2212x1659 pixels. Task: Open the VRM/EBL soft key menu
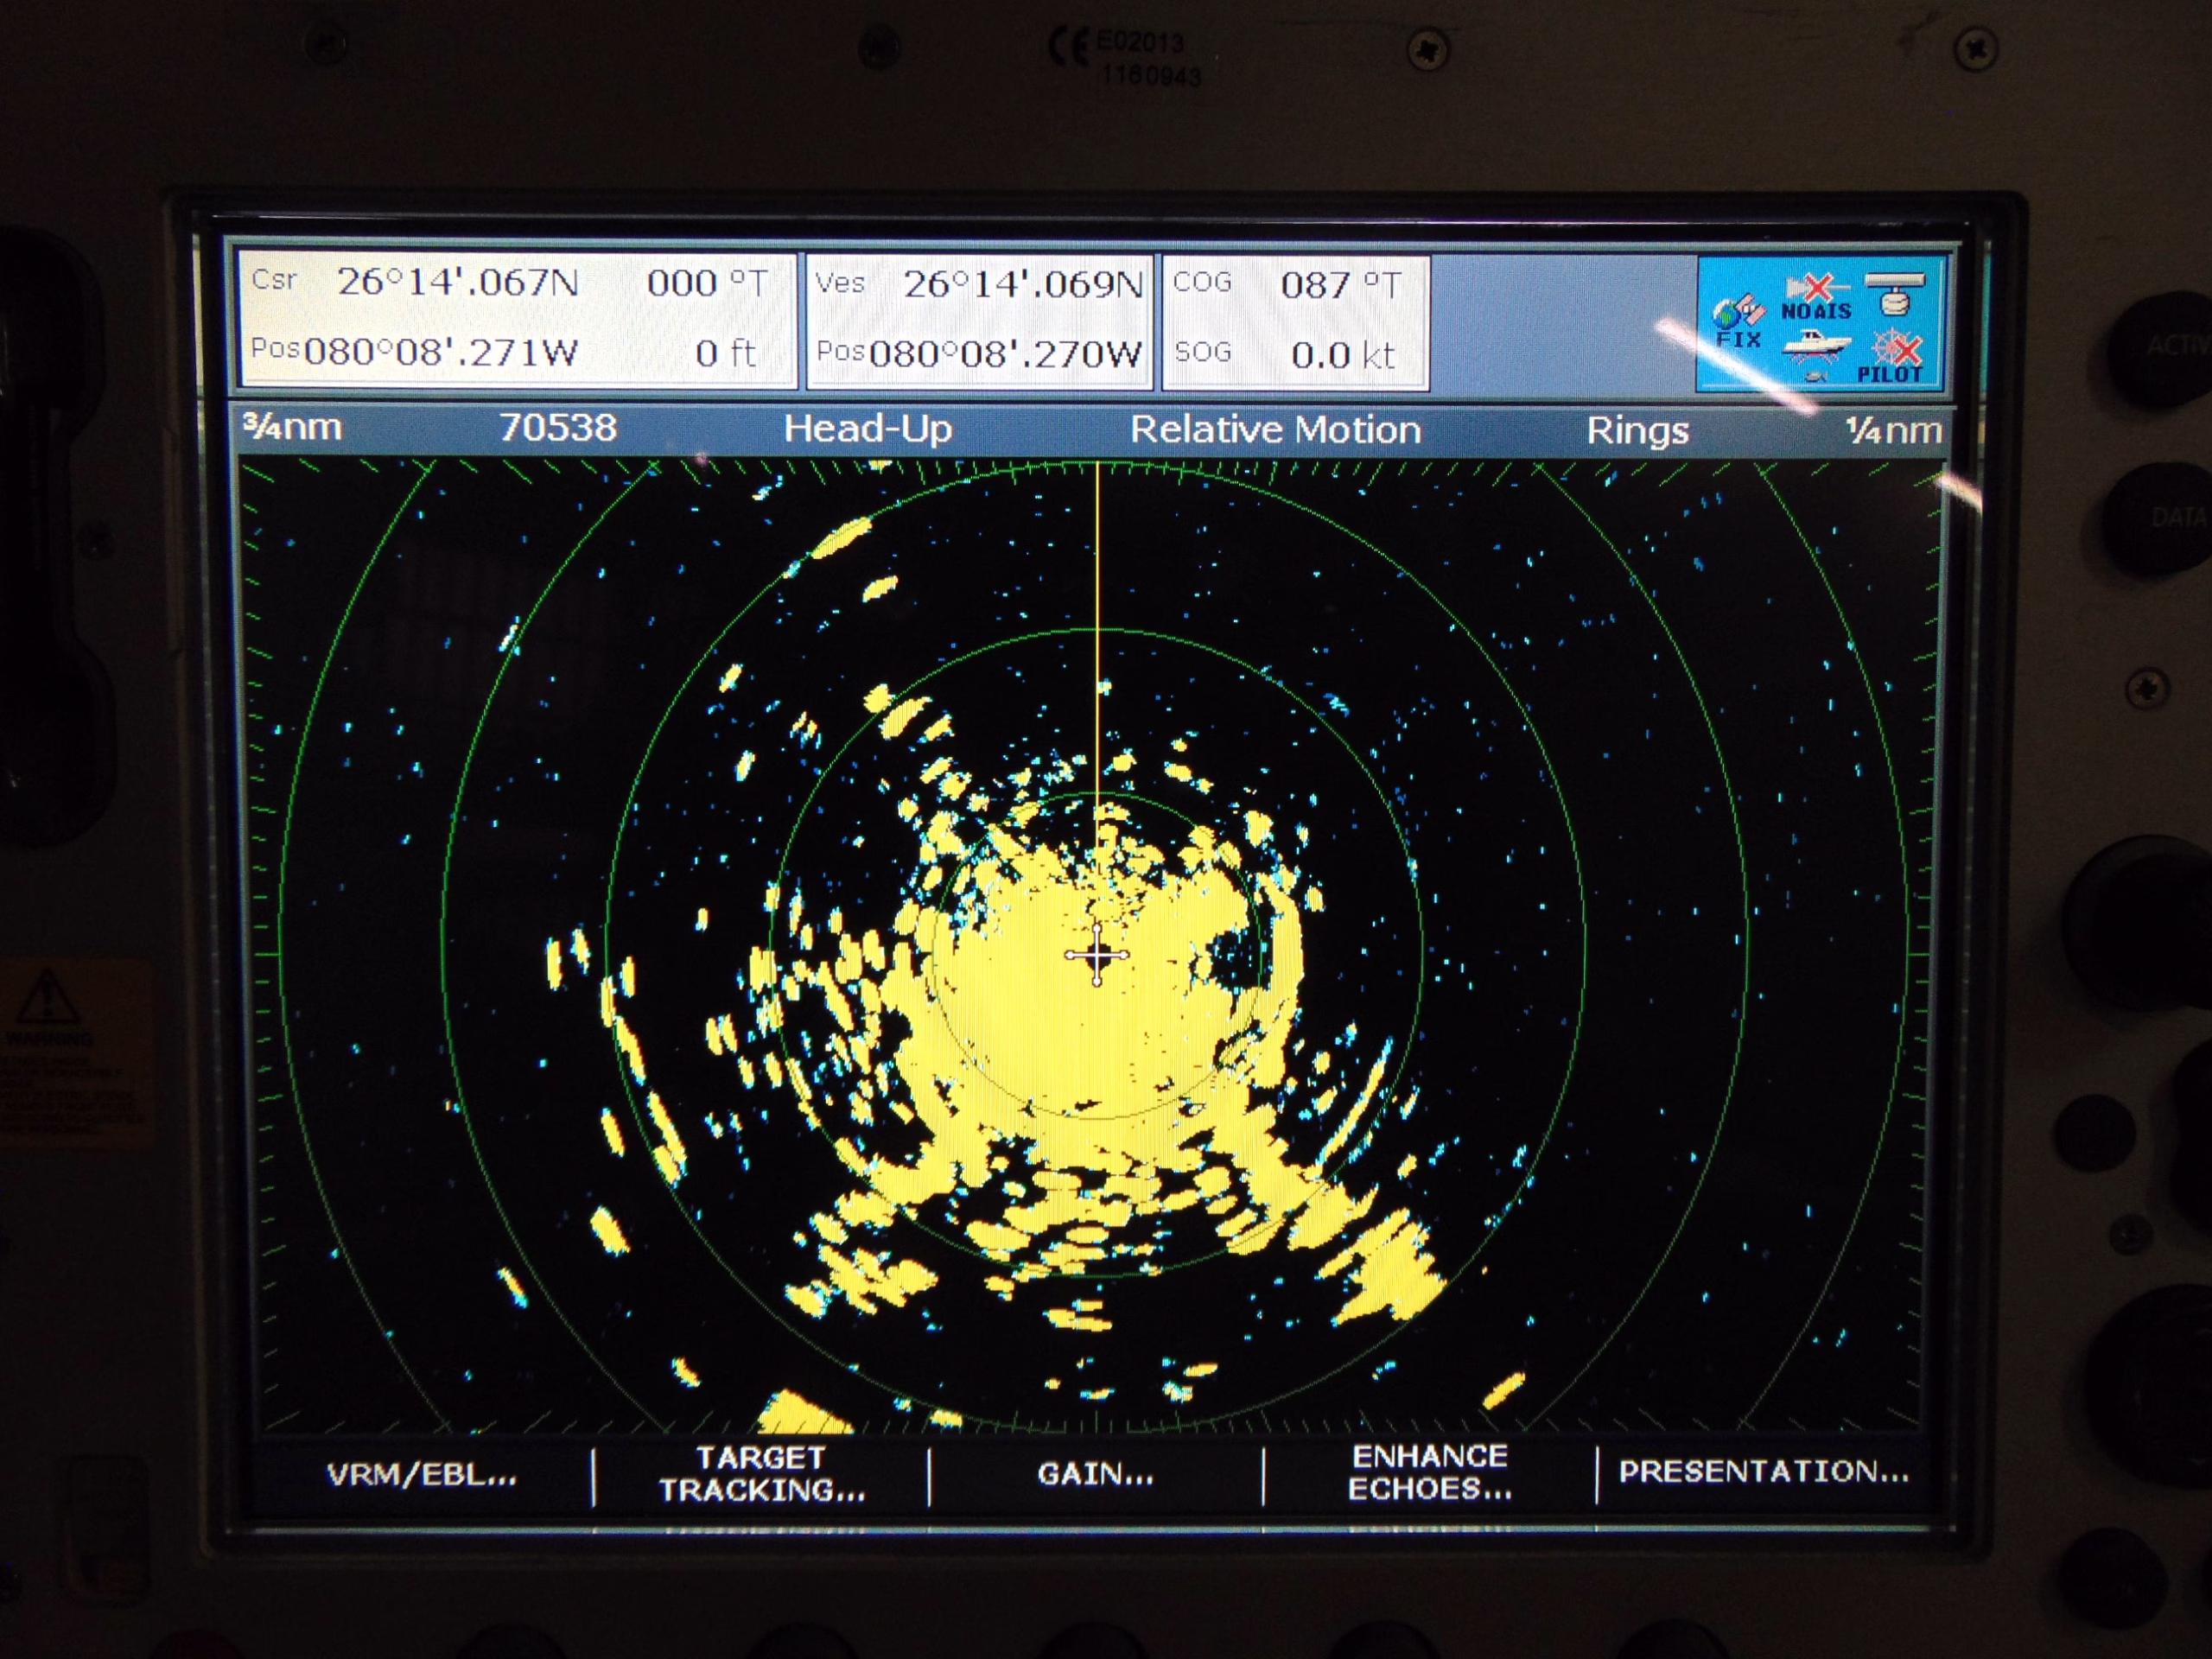[421, 1475]
